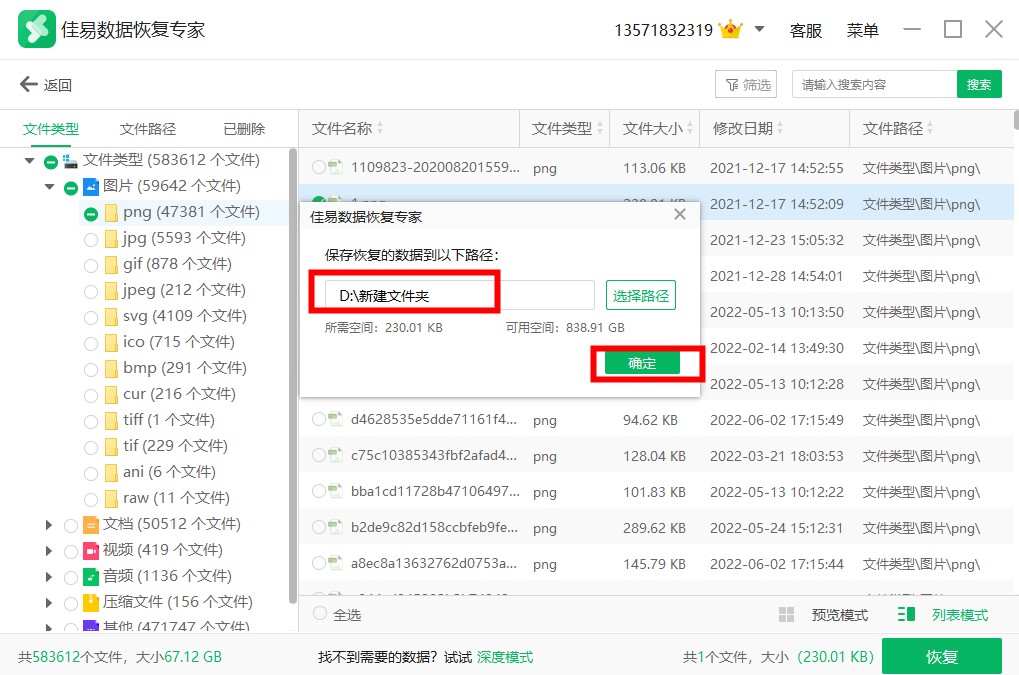Click the cur folder icon
Image resolution: width=1019 pixels, height=675 pixels.
coord(111,394)
